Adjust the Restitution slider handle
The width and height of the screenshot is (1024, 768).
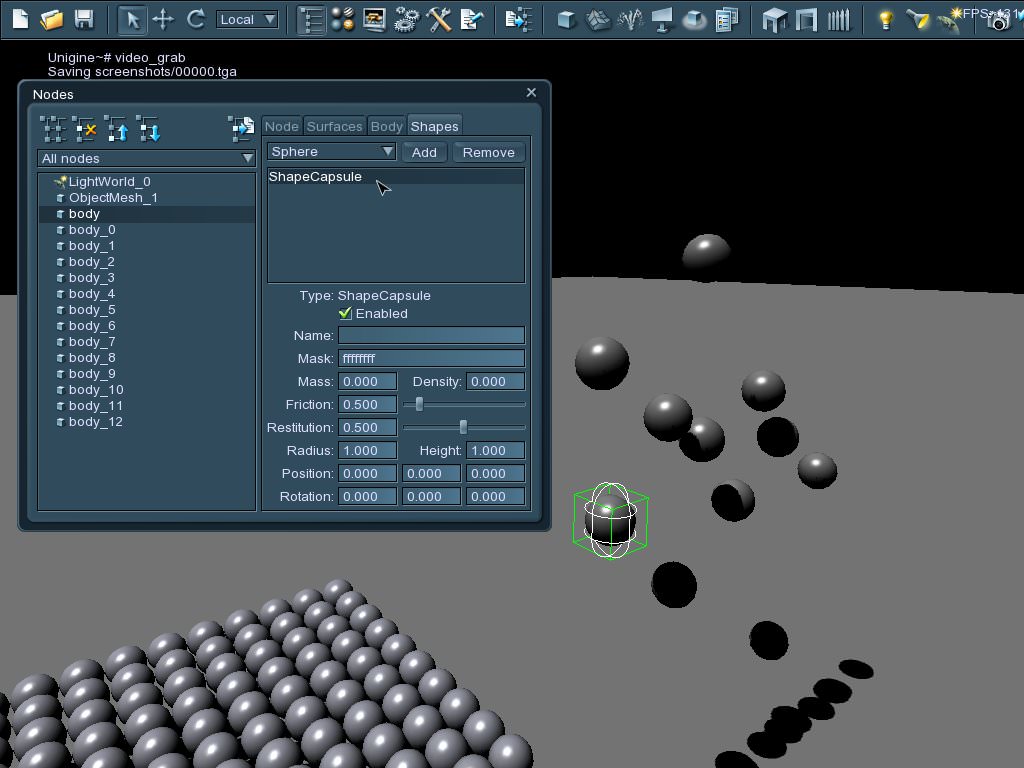pos(463,427)
